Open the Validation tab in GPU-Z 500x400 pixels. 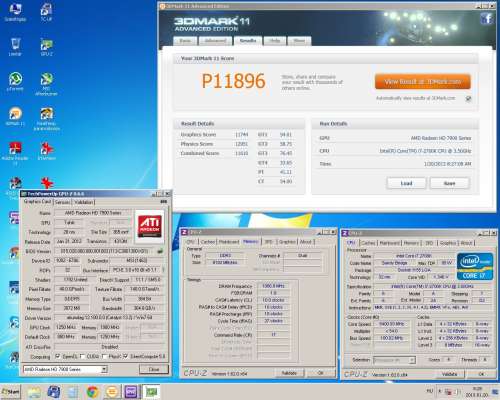[x=83, y=202]
